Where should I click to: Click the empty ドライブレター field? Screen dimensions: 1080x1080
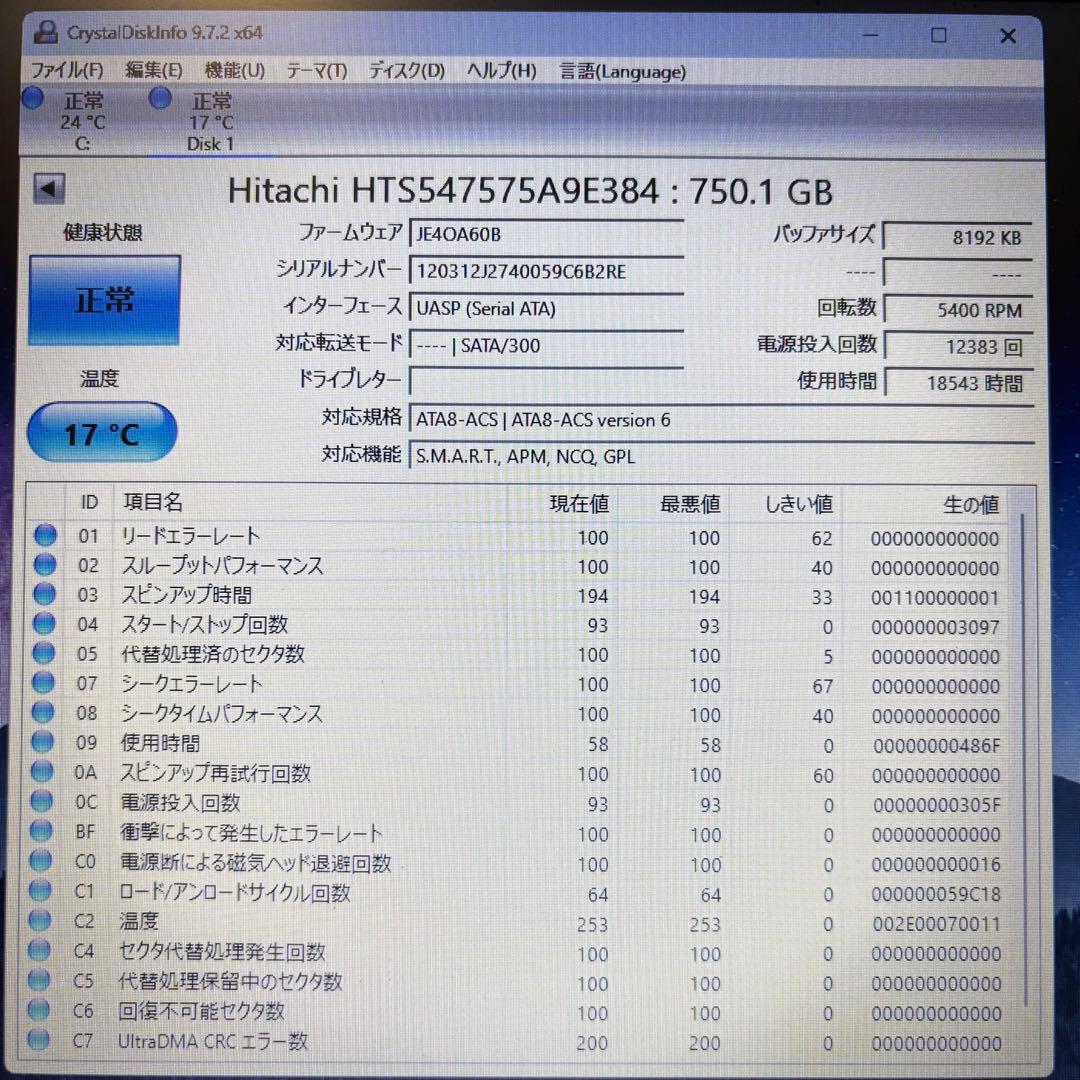[546, 381]
